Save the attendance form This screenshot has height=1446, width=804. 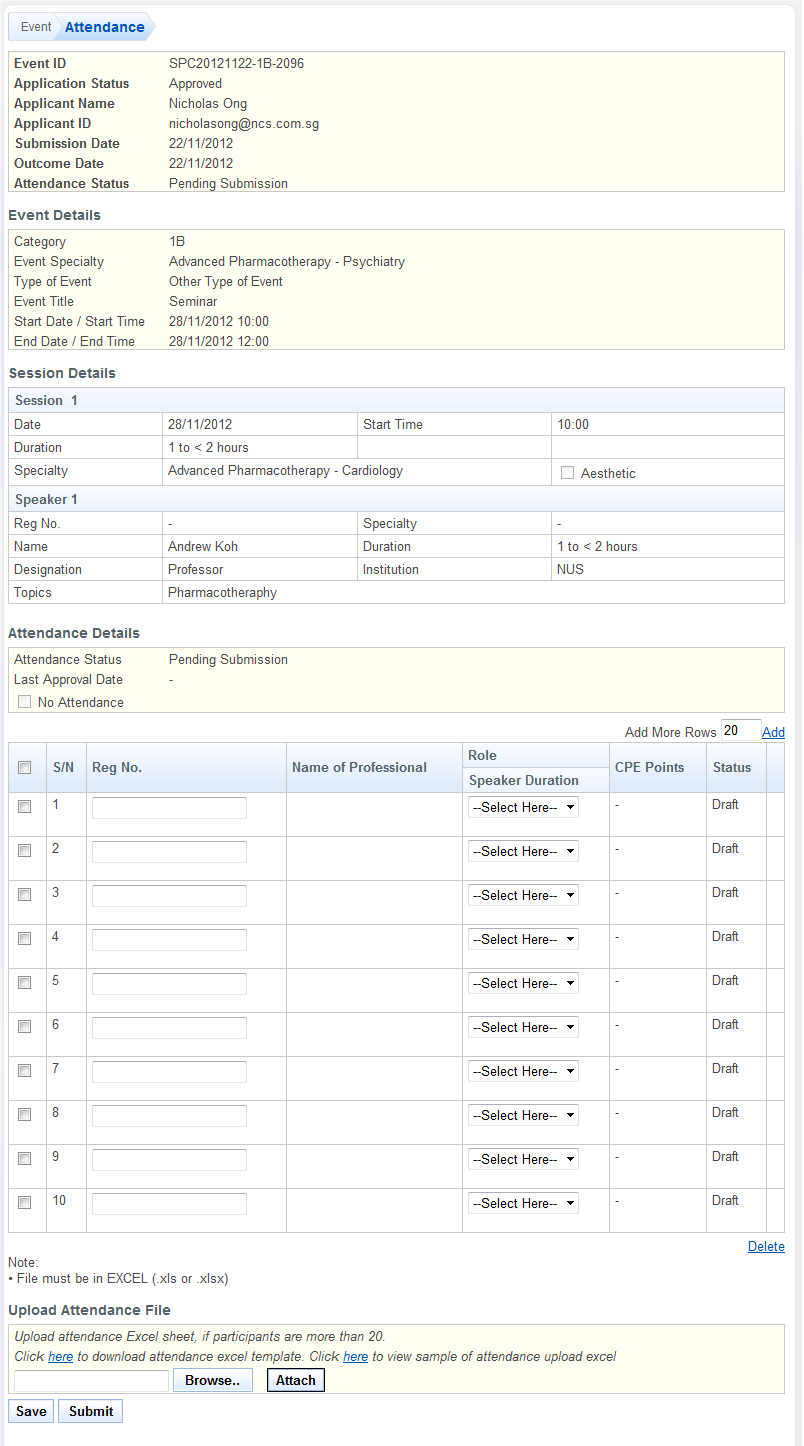pyautogui.click(x=31, y=1411)
